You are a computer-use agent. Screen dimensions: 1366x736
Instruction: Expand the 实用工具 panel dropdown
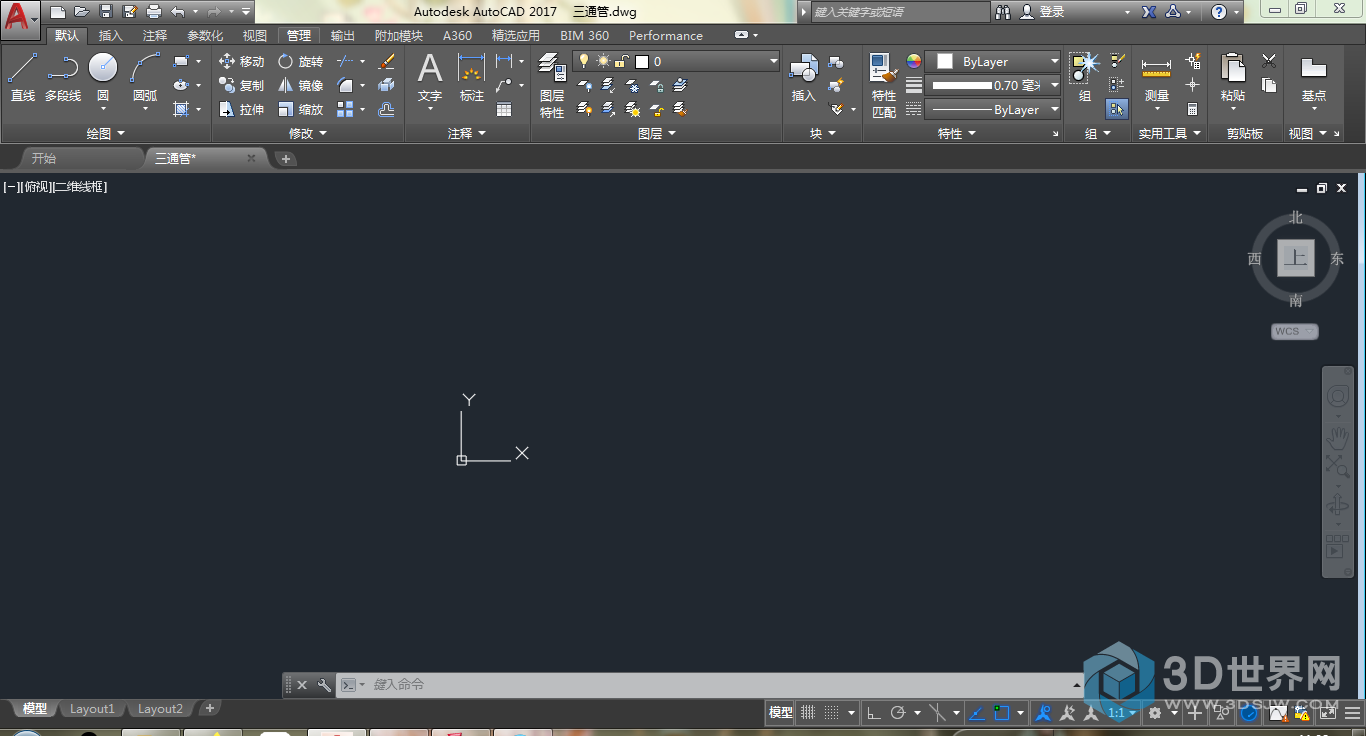(1170, 133)
